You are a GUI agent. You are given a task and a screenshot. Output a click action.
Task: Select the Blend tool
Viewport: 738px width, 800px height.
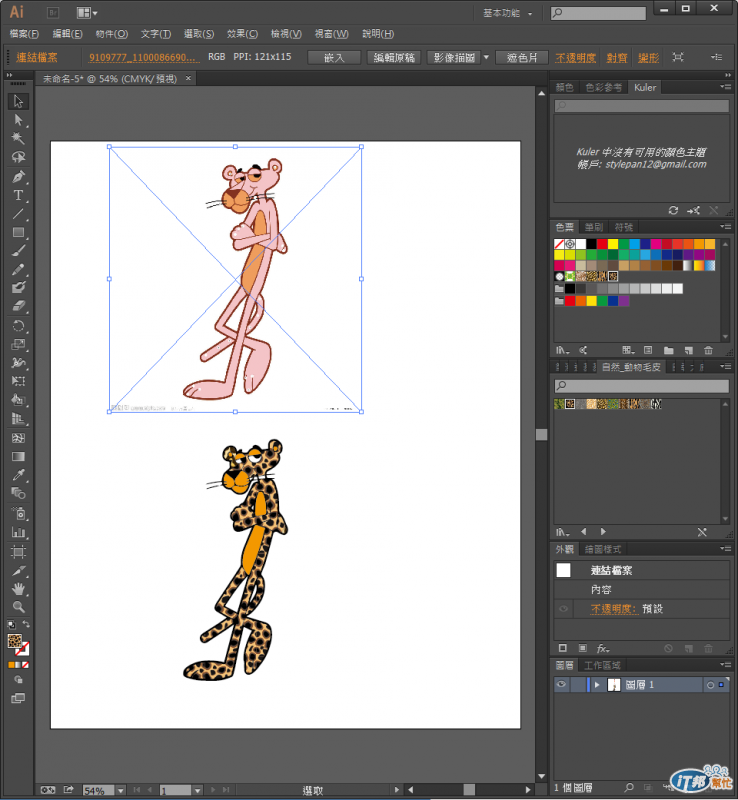point(18,493)
